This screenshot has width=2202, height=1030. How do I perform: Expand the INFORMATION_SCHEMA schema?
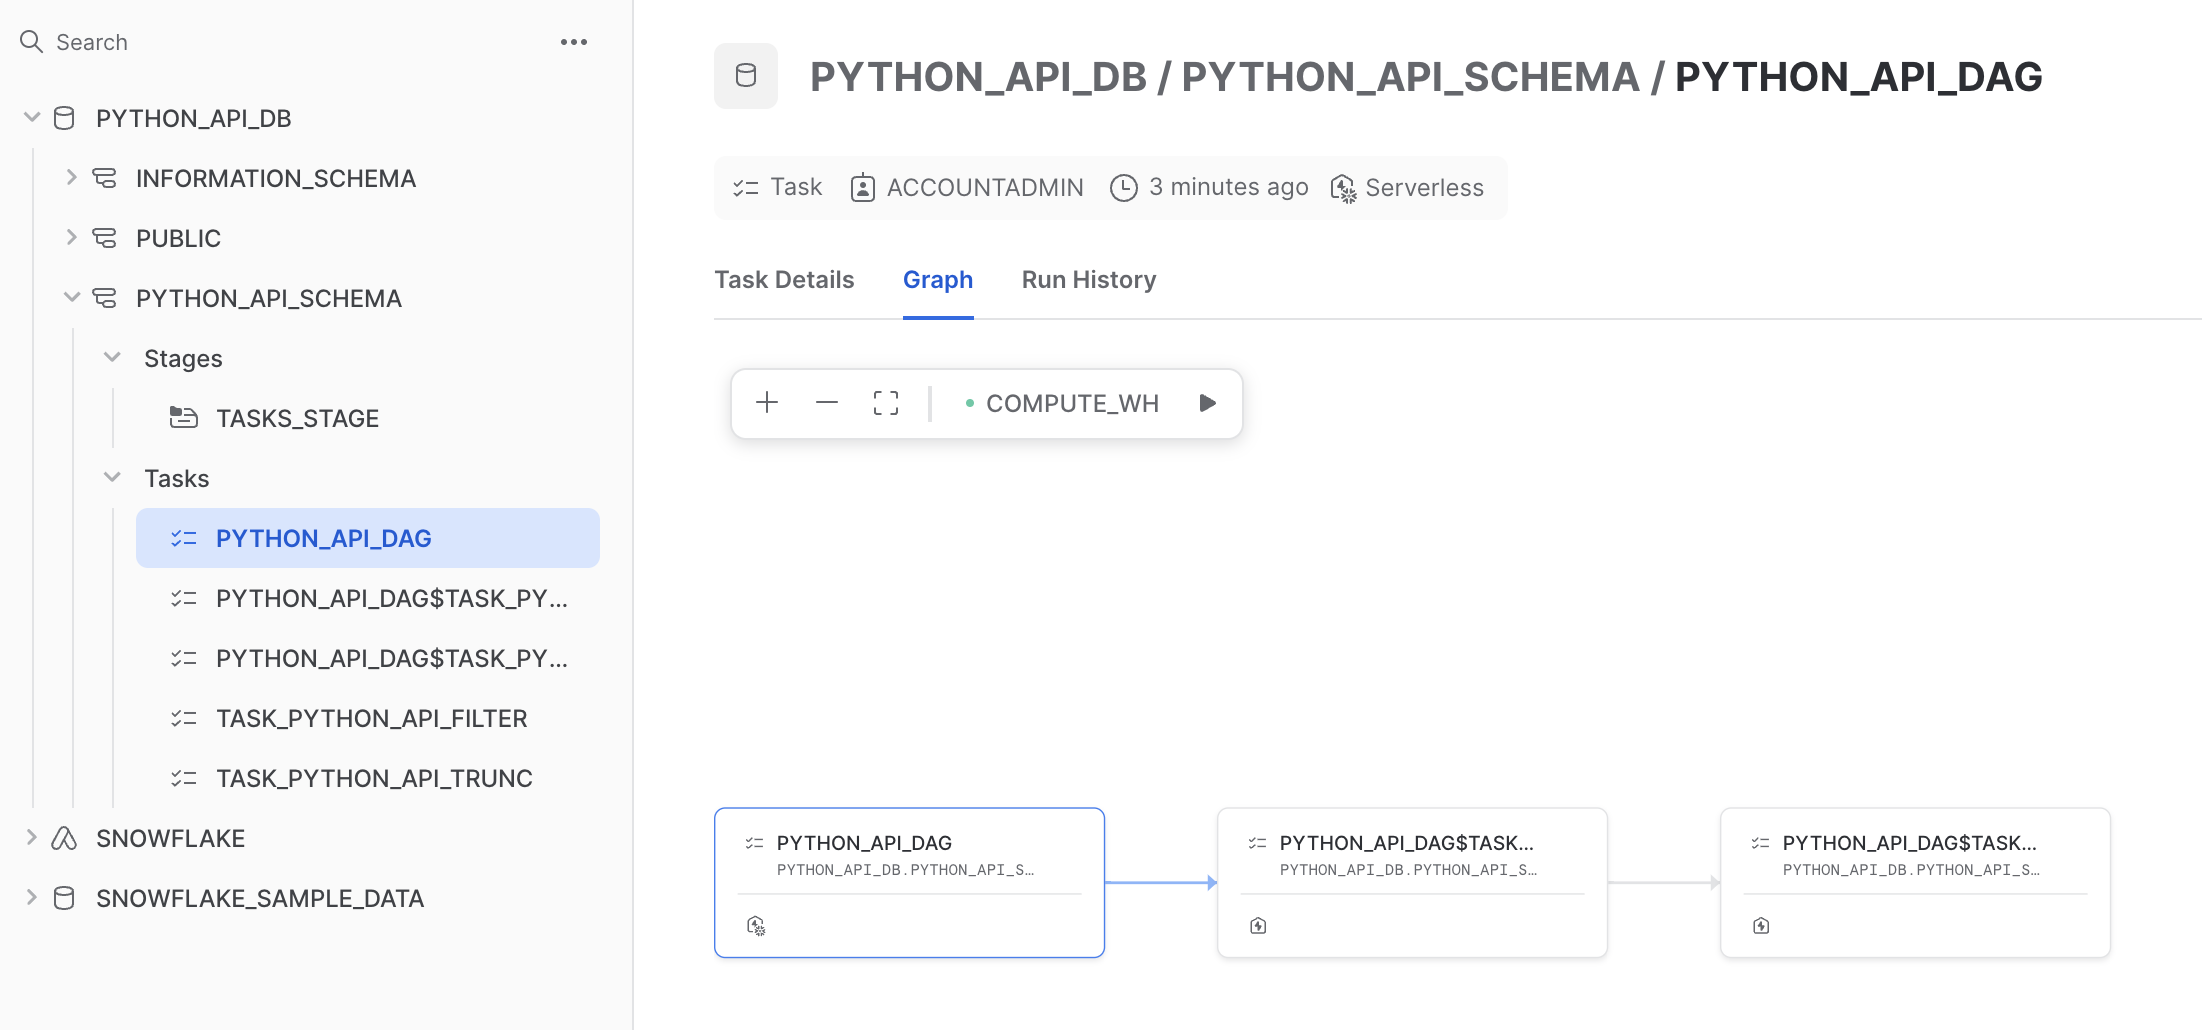(x=71, y=178)
